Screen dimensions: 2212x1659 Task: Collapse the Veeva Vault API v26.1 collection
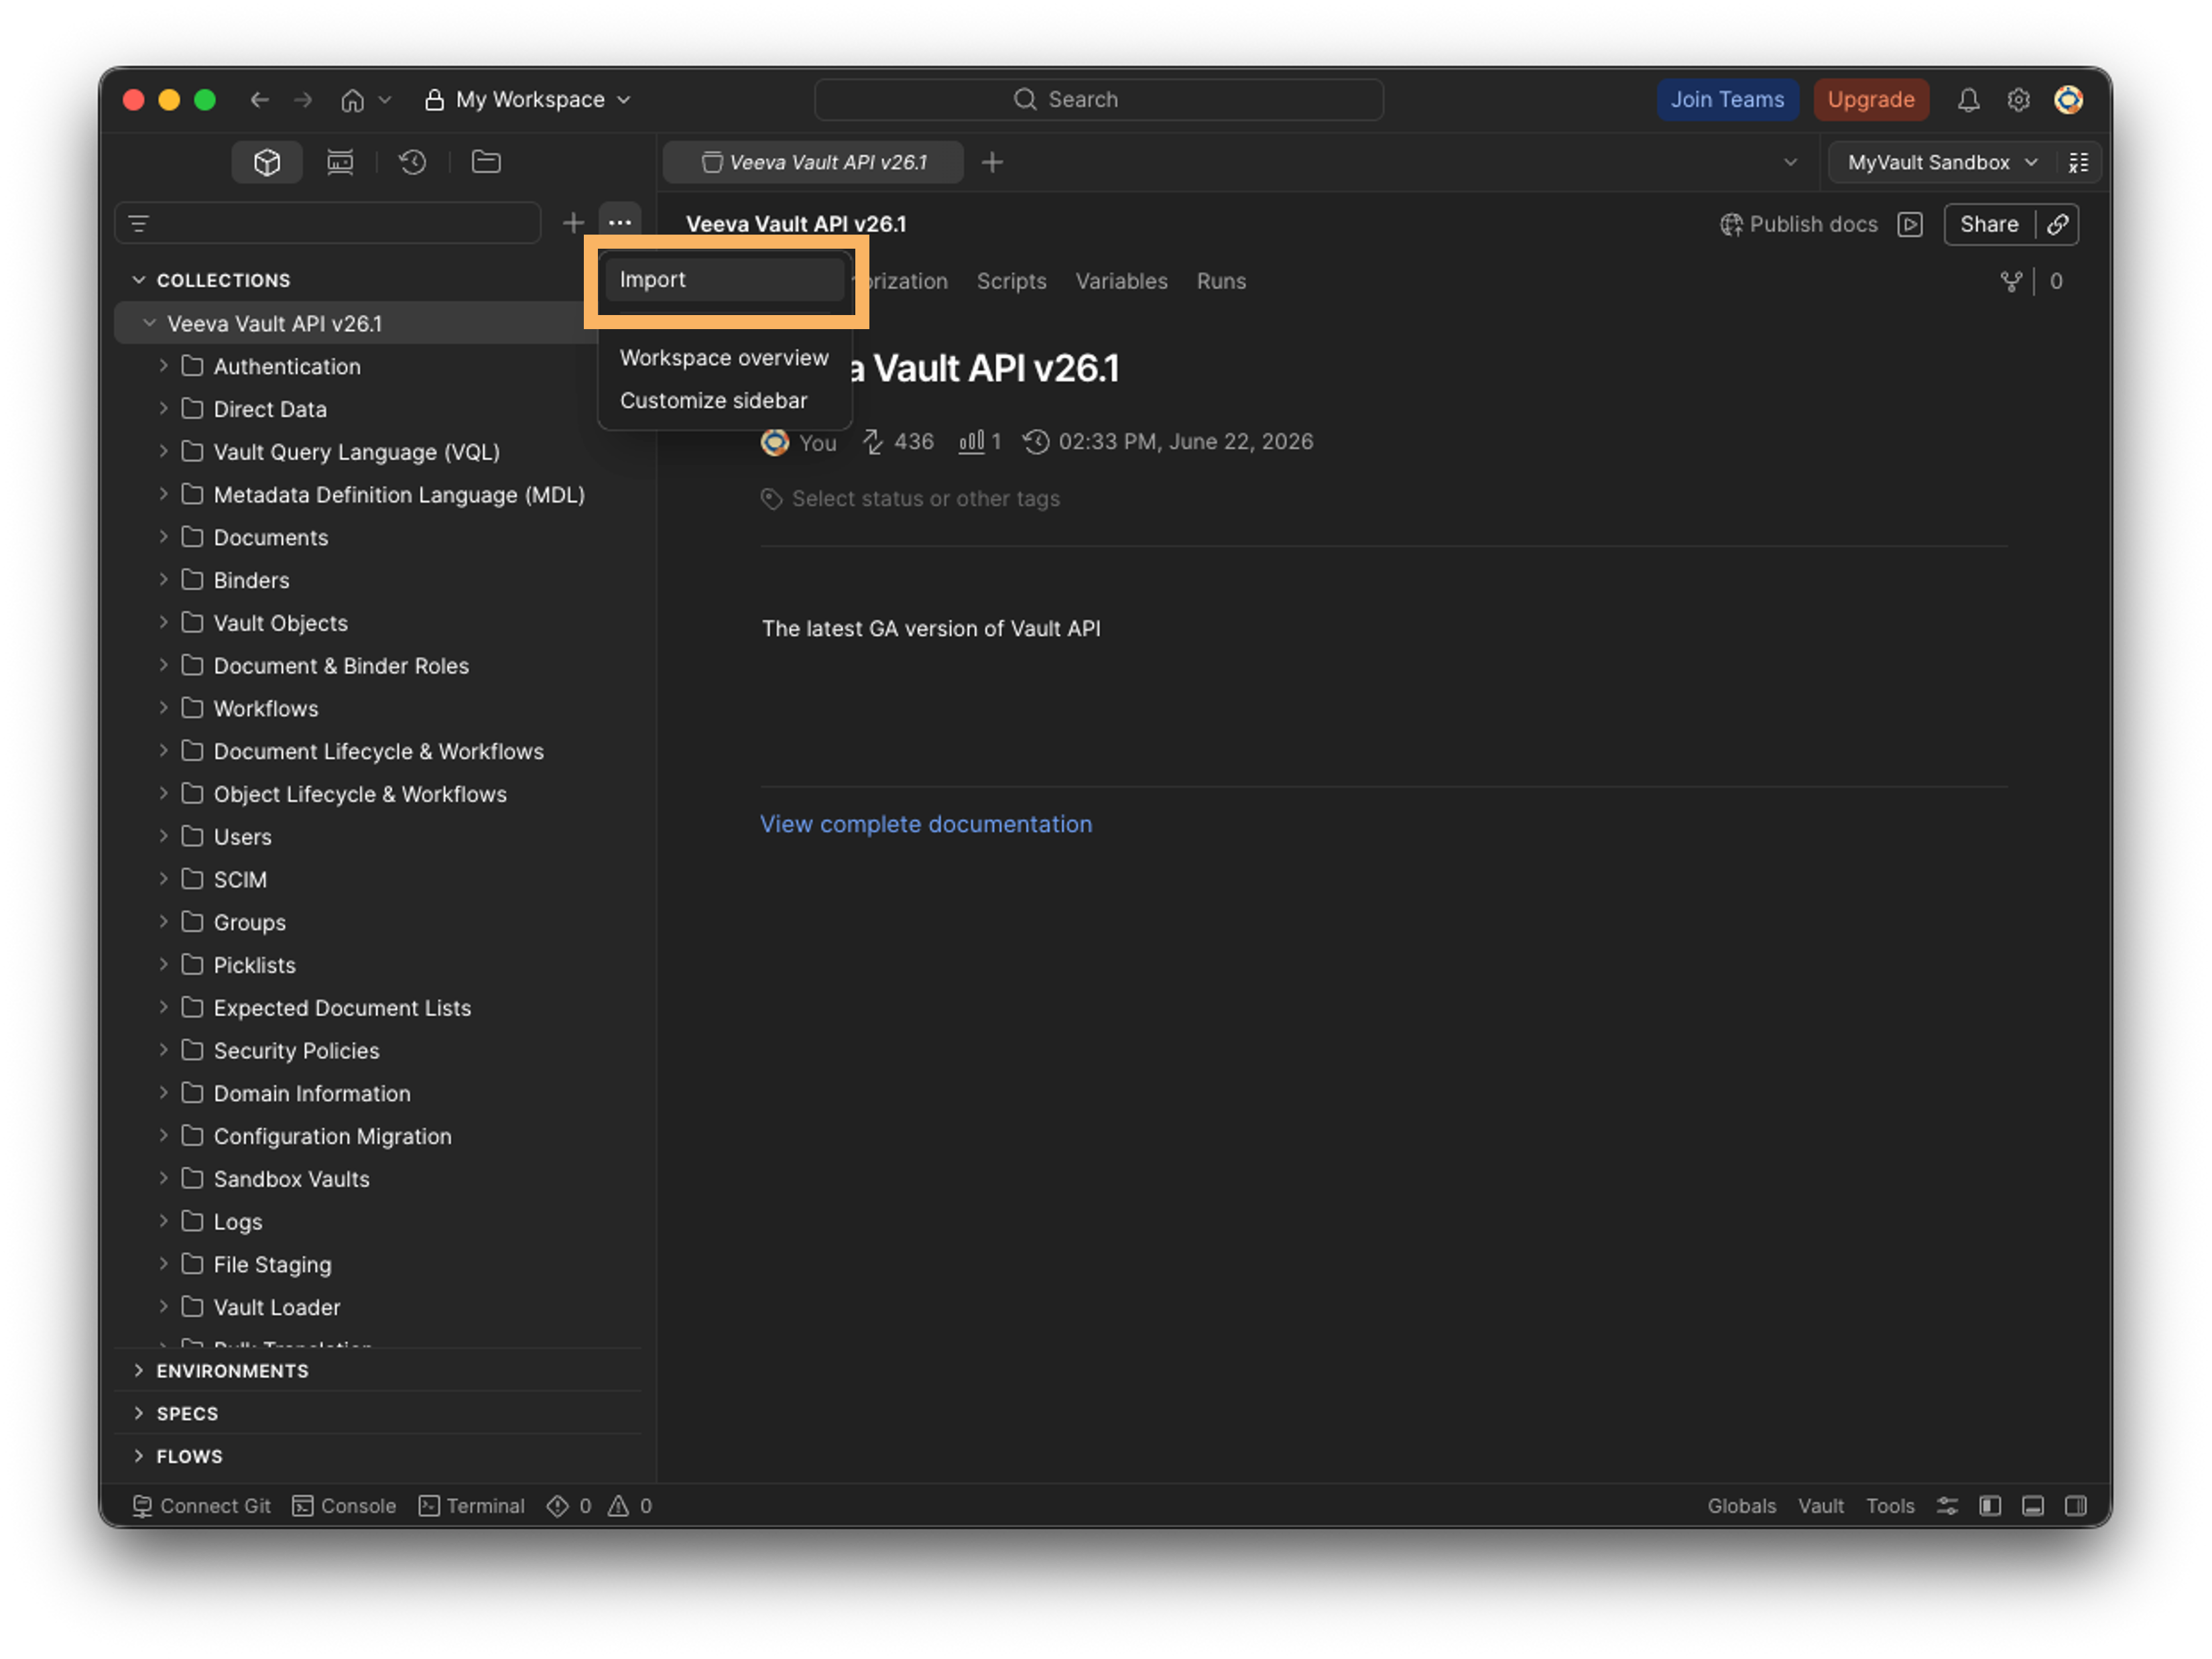[x=149, y=323]
